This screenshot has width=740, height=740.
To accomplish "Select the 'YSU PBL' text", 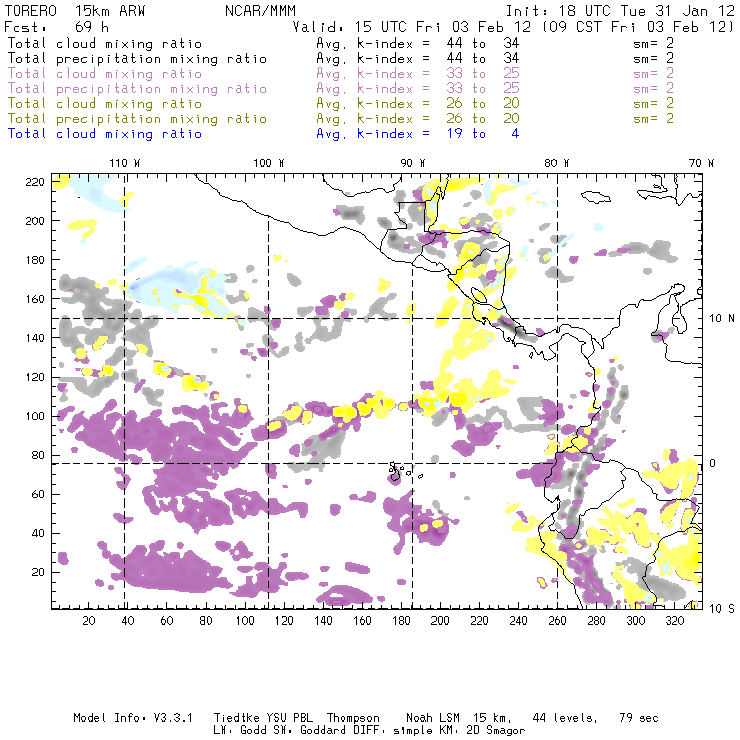I will click(289, 718).
